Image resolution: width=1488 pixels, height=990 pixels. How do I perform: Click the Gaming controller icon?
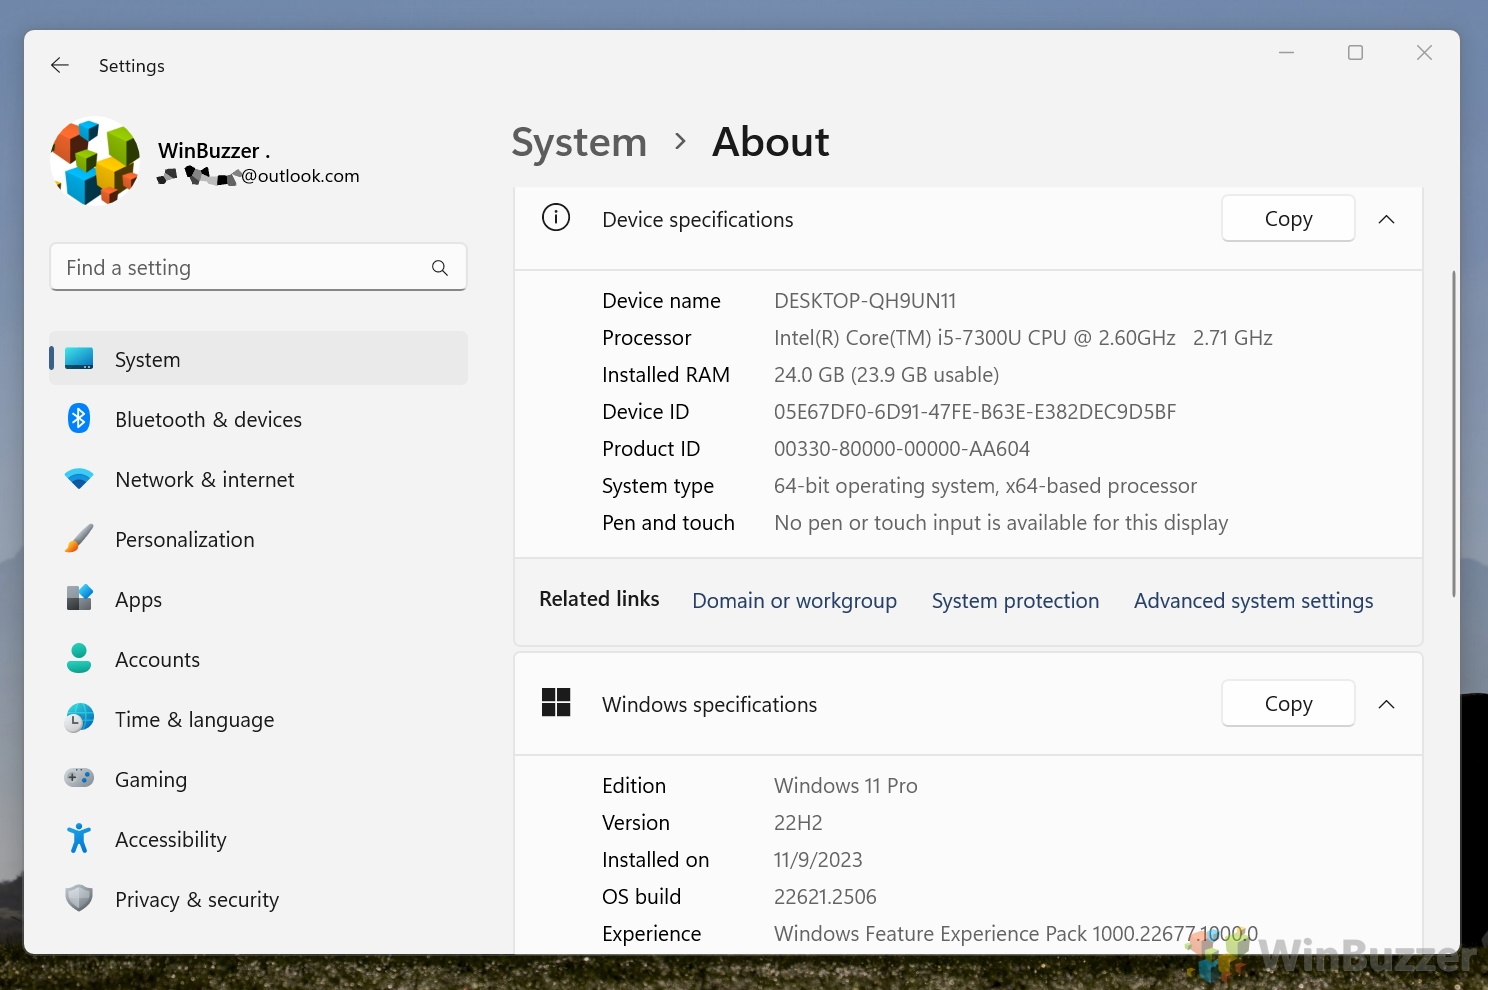coord(79,778)
